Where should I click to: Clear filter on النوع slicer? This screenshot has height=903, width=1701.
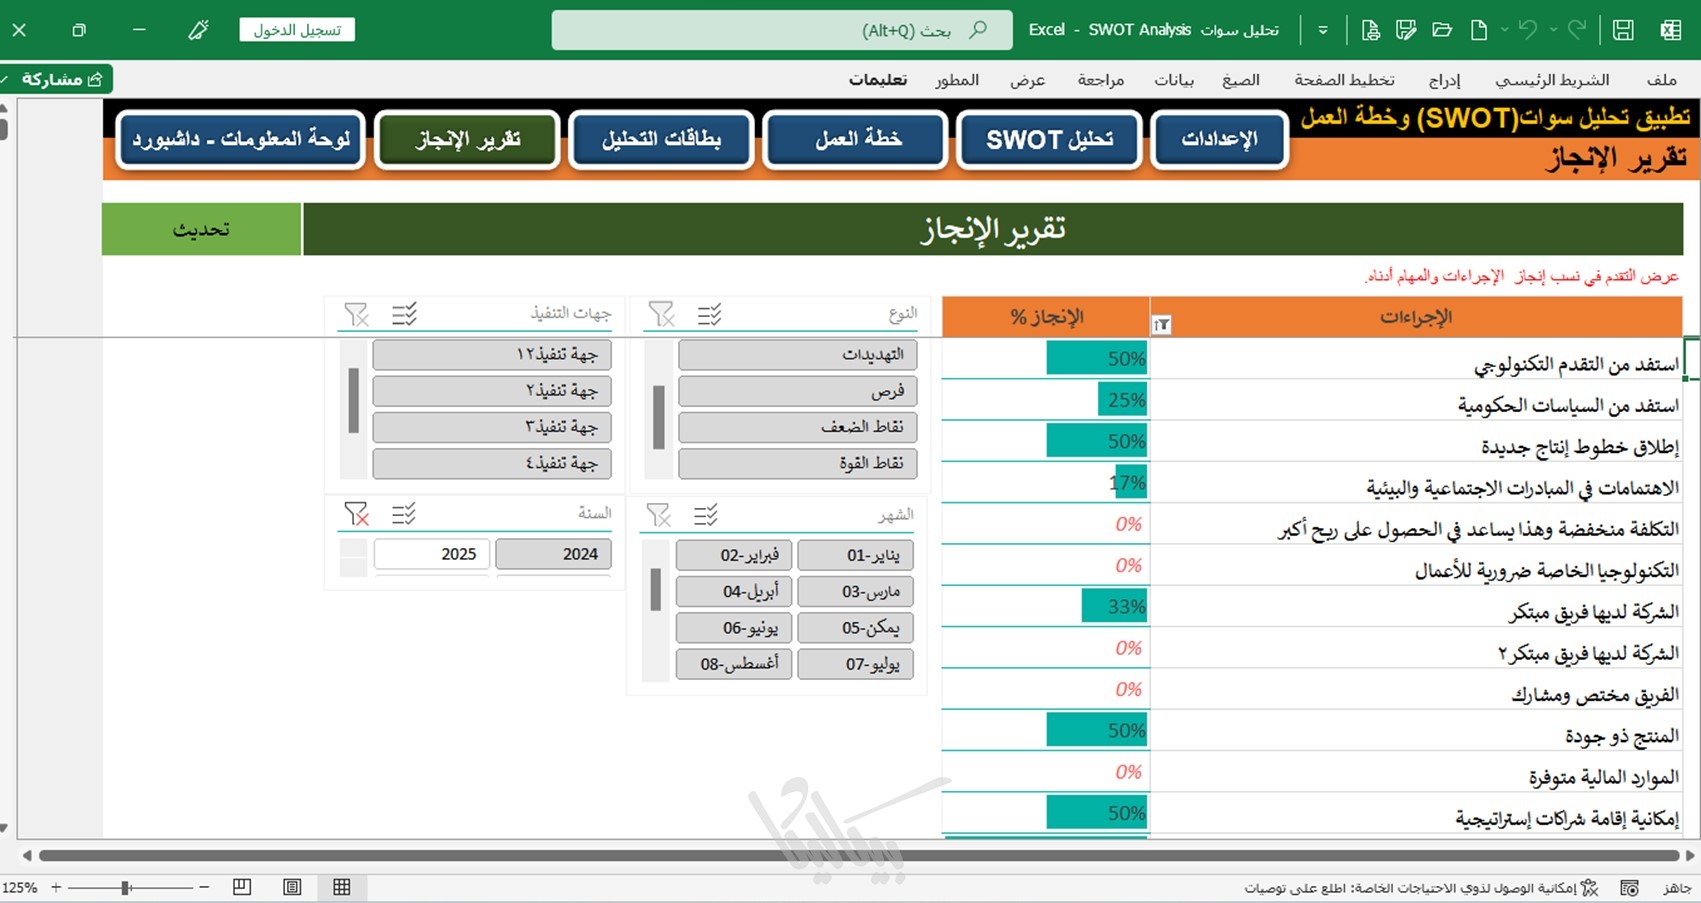pyautogui.click(x=660, y=315)
